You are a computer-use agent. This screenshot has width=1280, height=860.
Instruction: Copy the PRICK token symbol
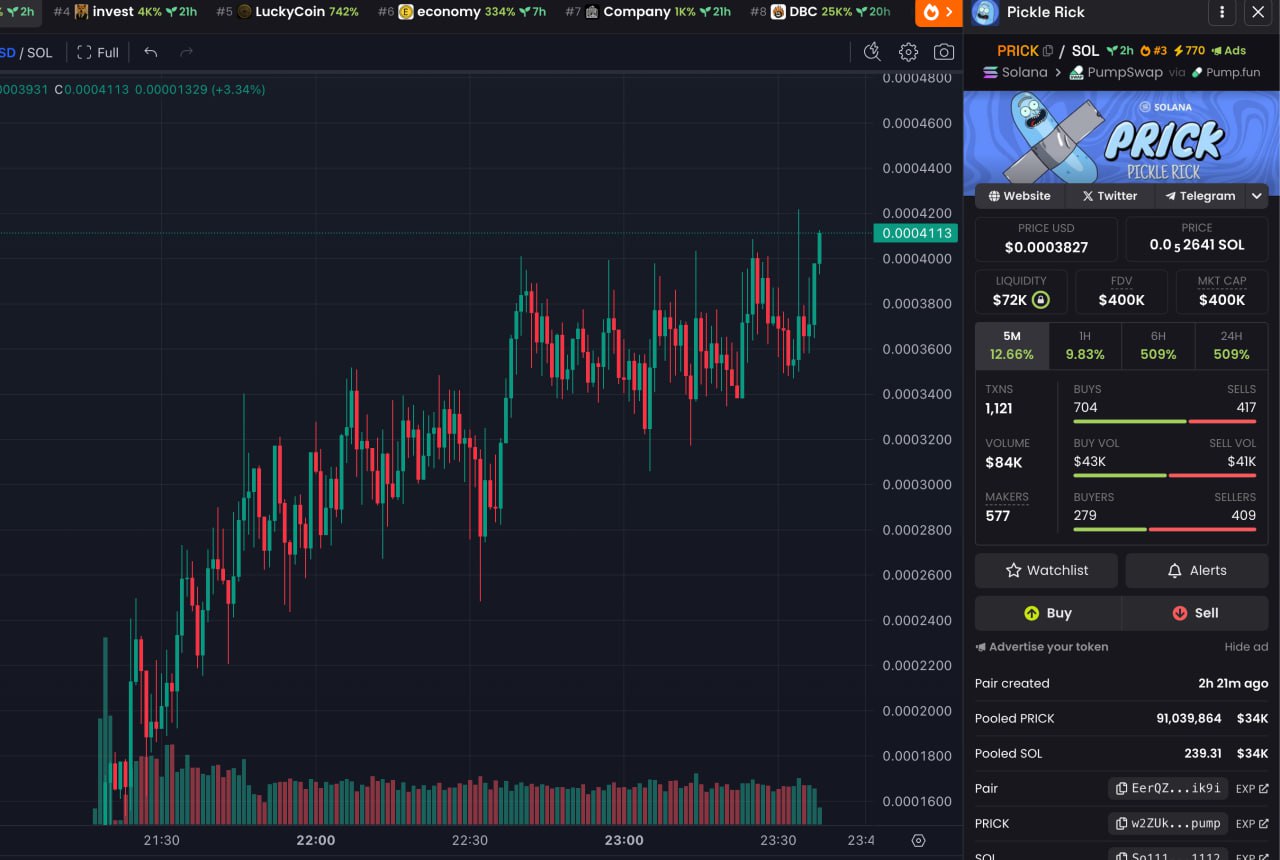coord(1048,51)
